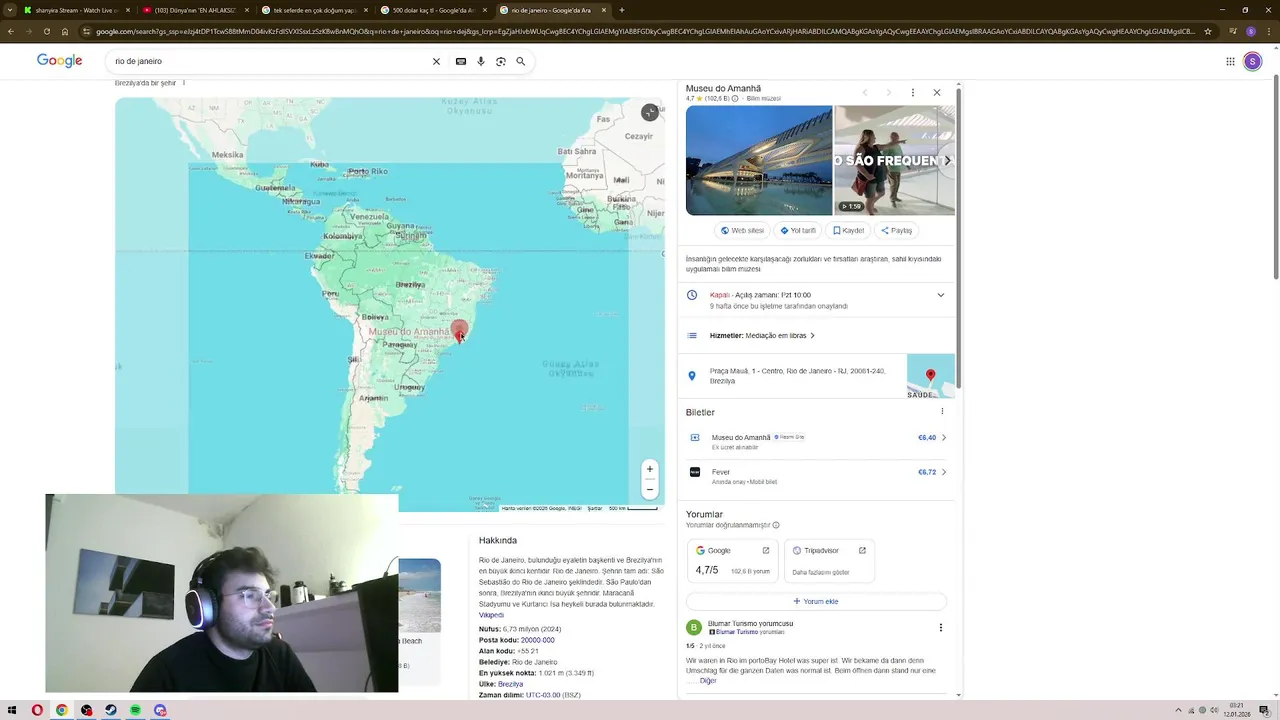
Task: Open Steam from the taskbar
Action: point(111,710)
